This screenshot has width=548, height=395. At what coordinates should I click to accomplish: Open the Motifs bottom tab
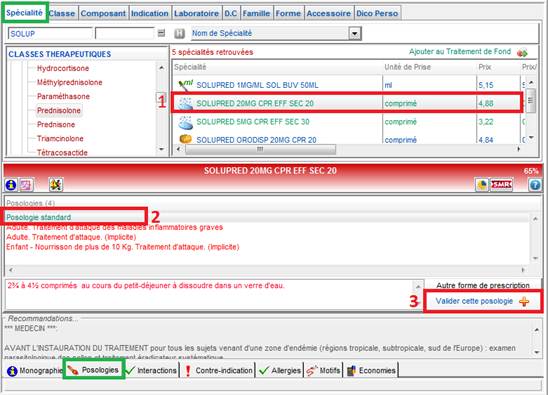point(324,371)
